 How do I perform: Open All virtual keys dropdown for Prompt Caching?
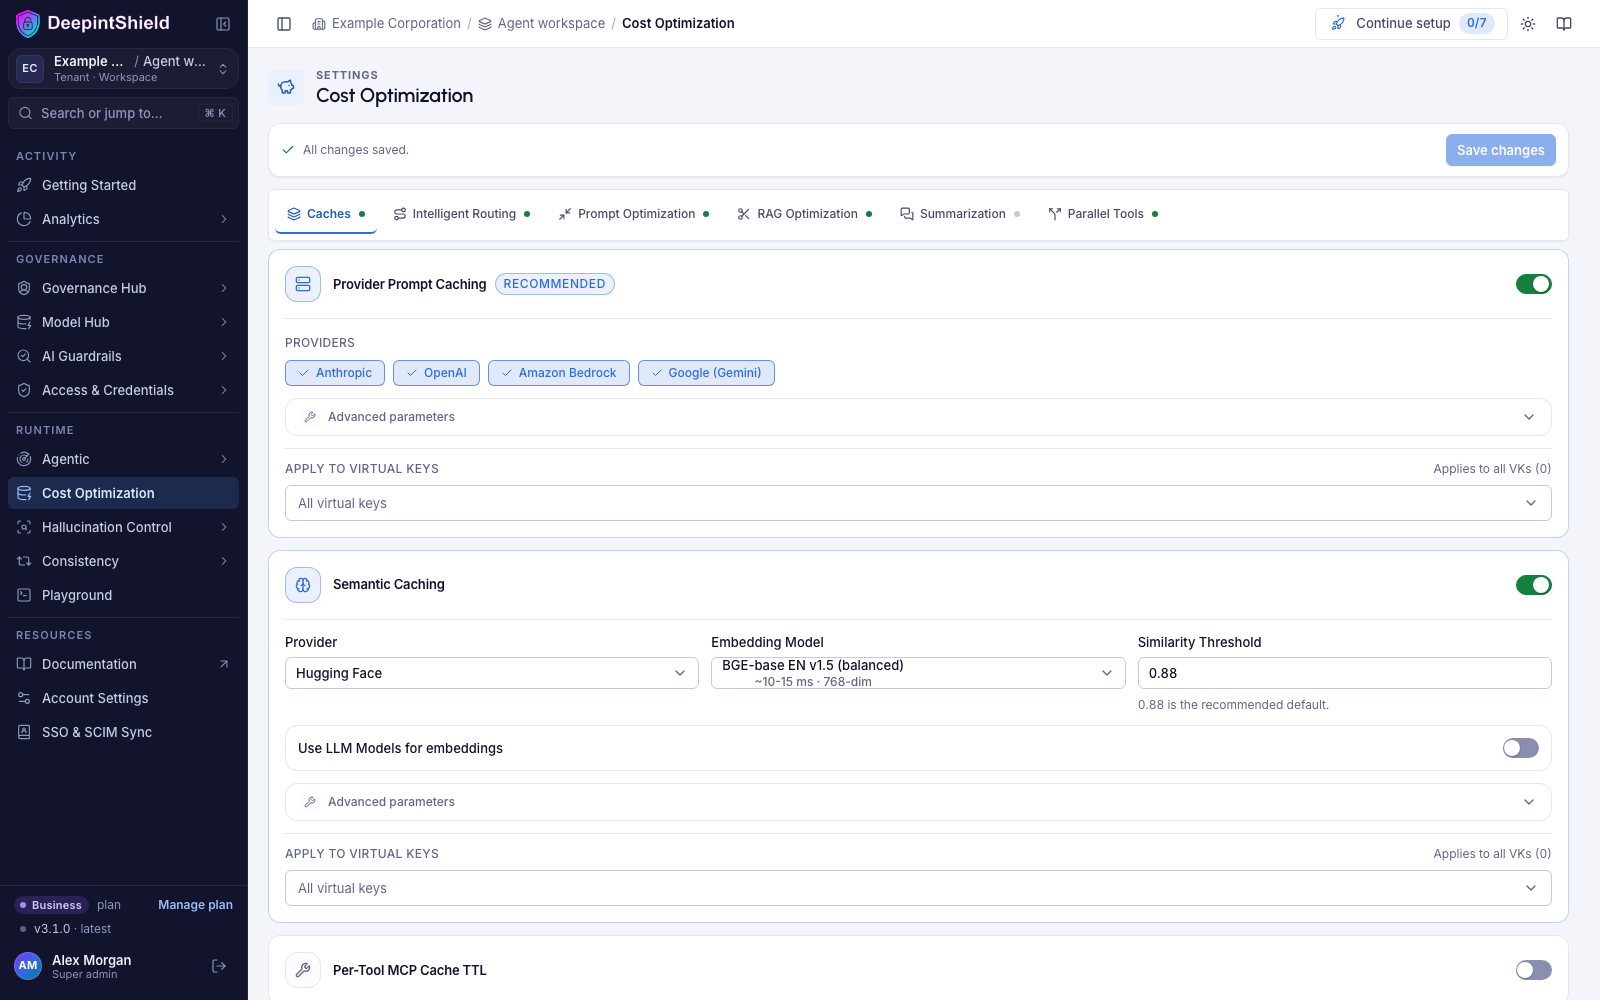pyautogui.click(x=918, y=503)
